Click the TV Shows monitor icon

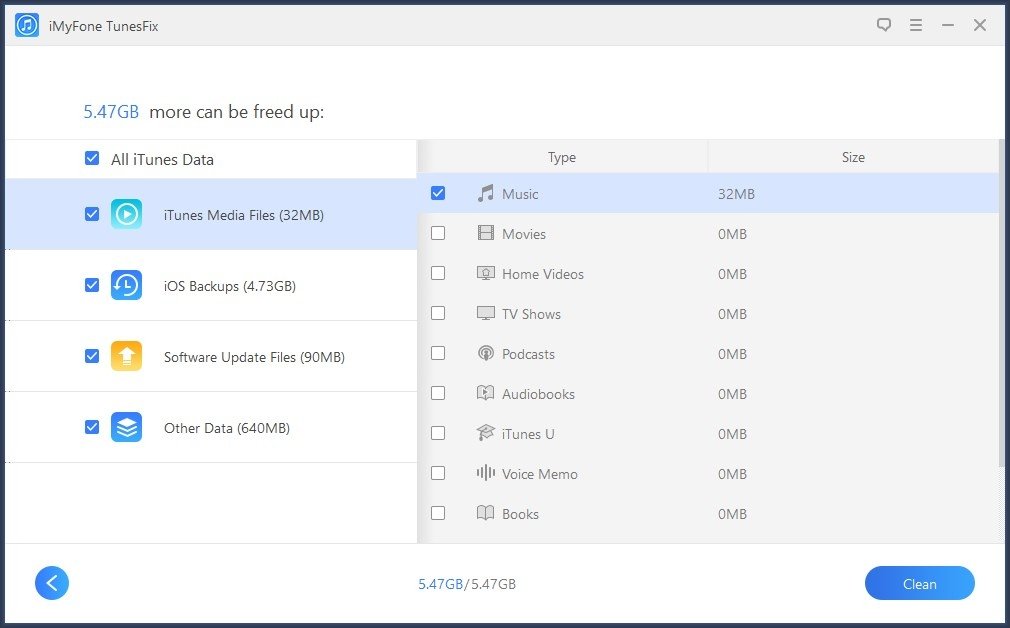pyautogui.click(x=486, y=314)
